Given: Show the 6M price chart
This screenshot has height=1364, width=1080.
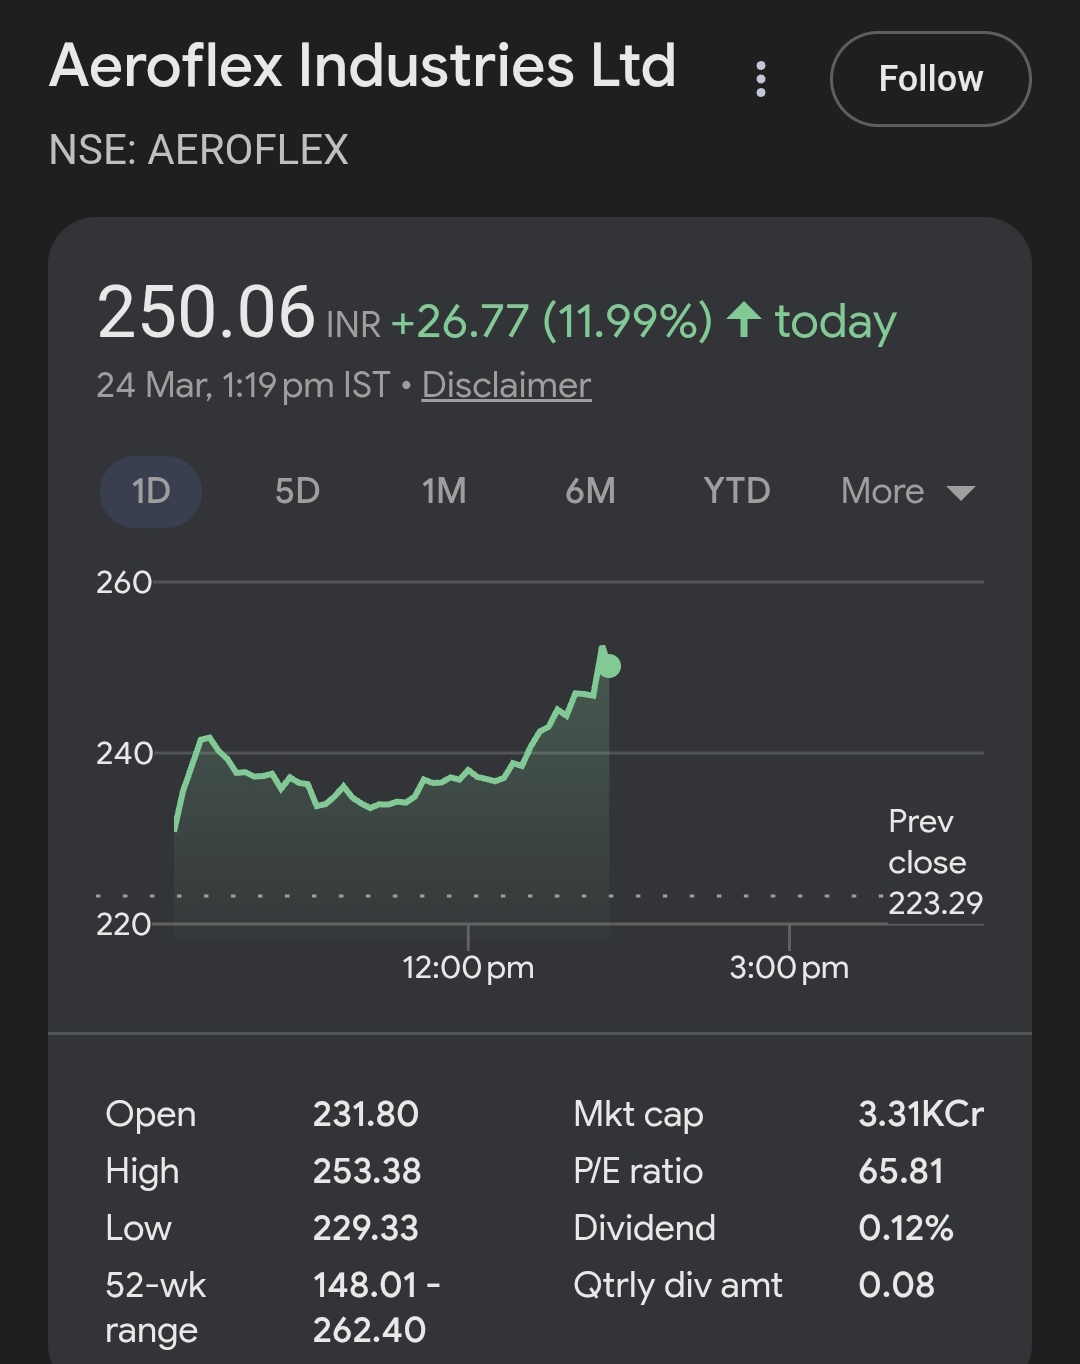Looking at the screenshot, I should pyautogui.click(x=590, y=491).
